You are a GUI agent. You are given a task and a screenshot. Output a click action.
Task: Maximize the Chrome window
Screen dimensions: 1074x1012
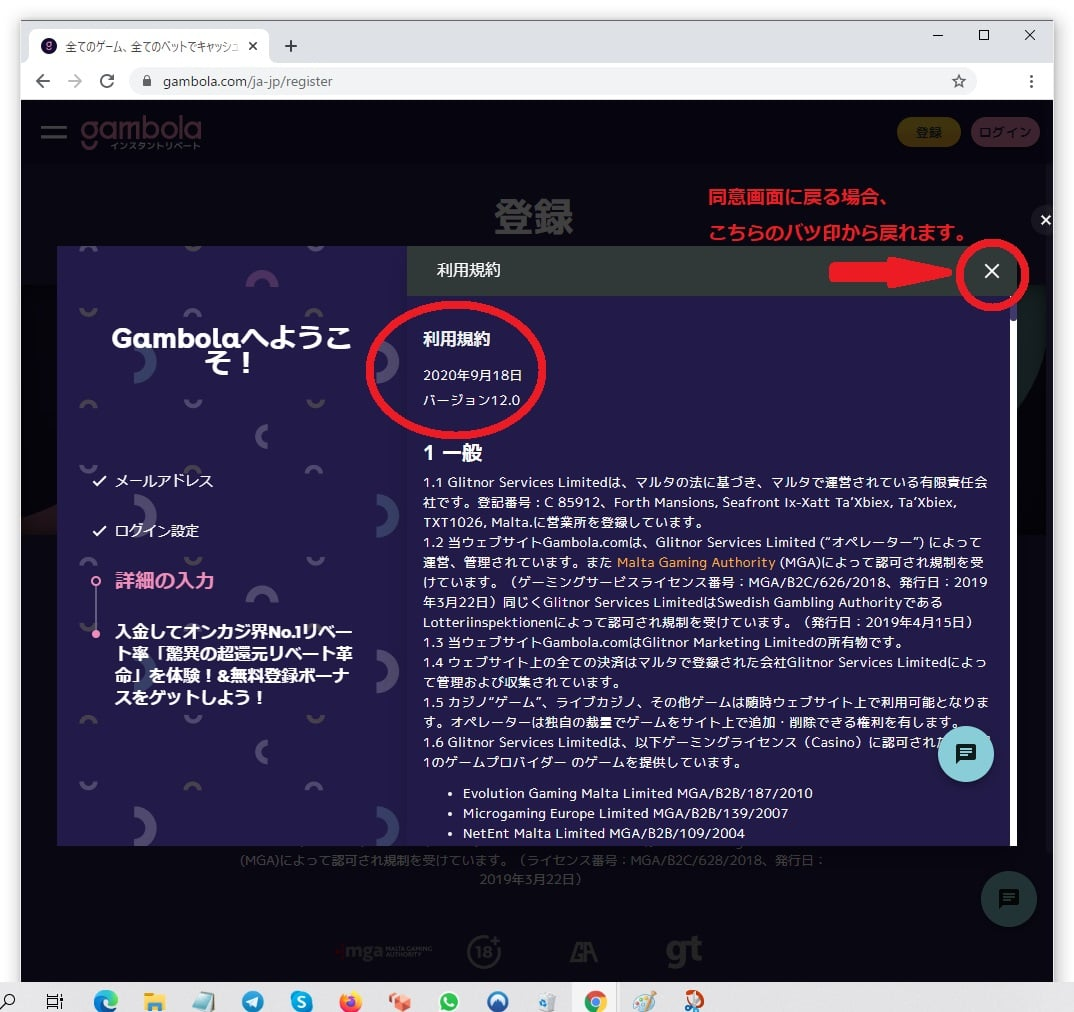pyautogui.click(x=984, y=35)
